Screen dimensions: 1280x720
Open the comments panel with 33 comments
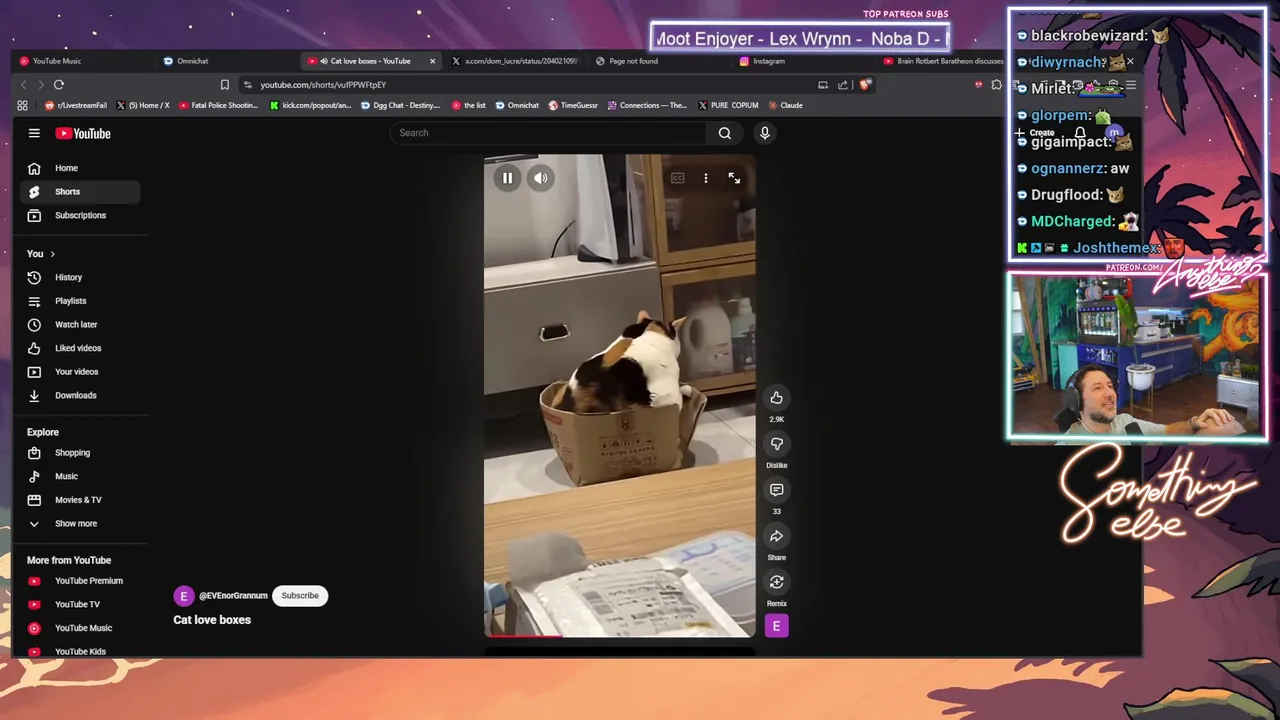(x=776, y=490)
